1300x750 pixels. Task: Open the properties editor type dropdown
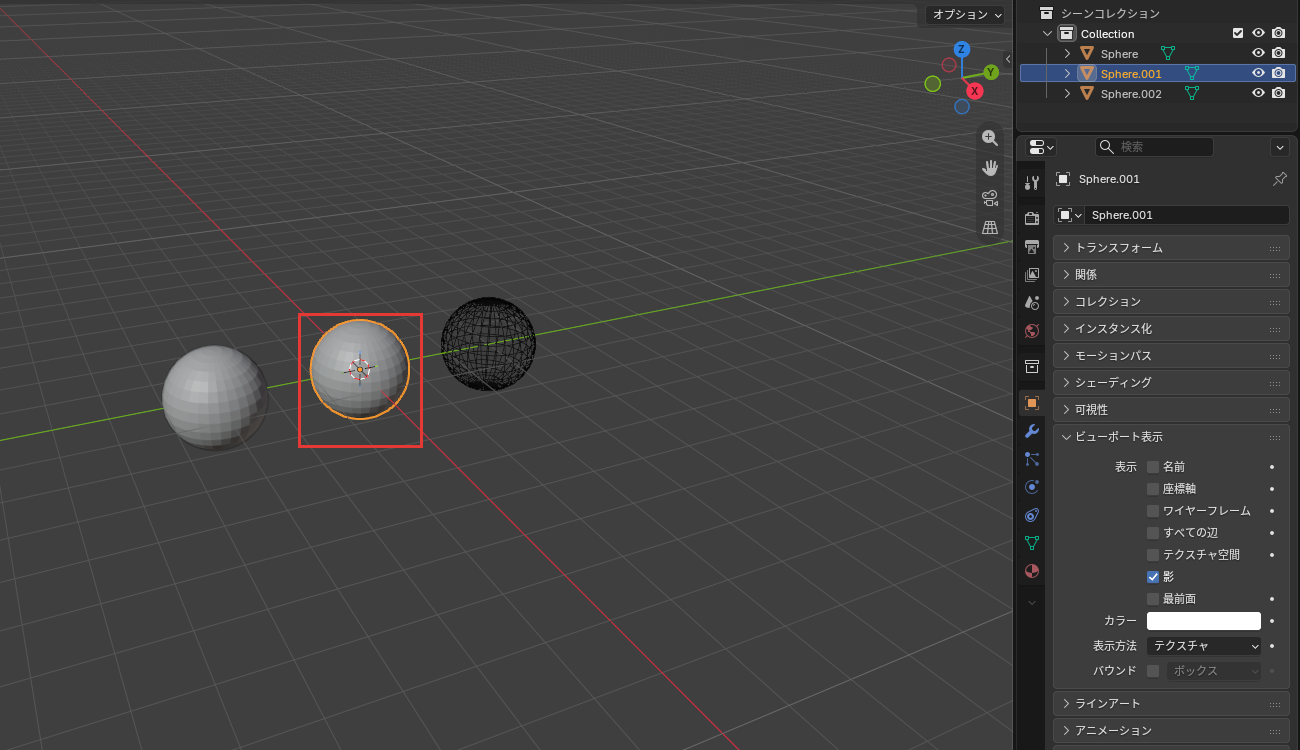coord(1041,147)
